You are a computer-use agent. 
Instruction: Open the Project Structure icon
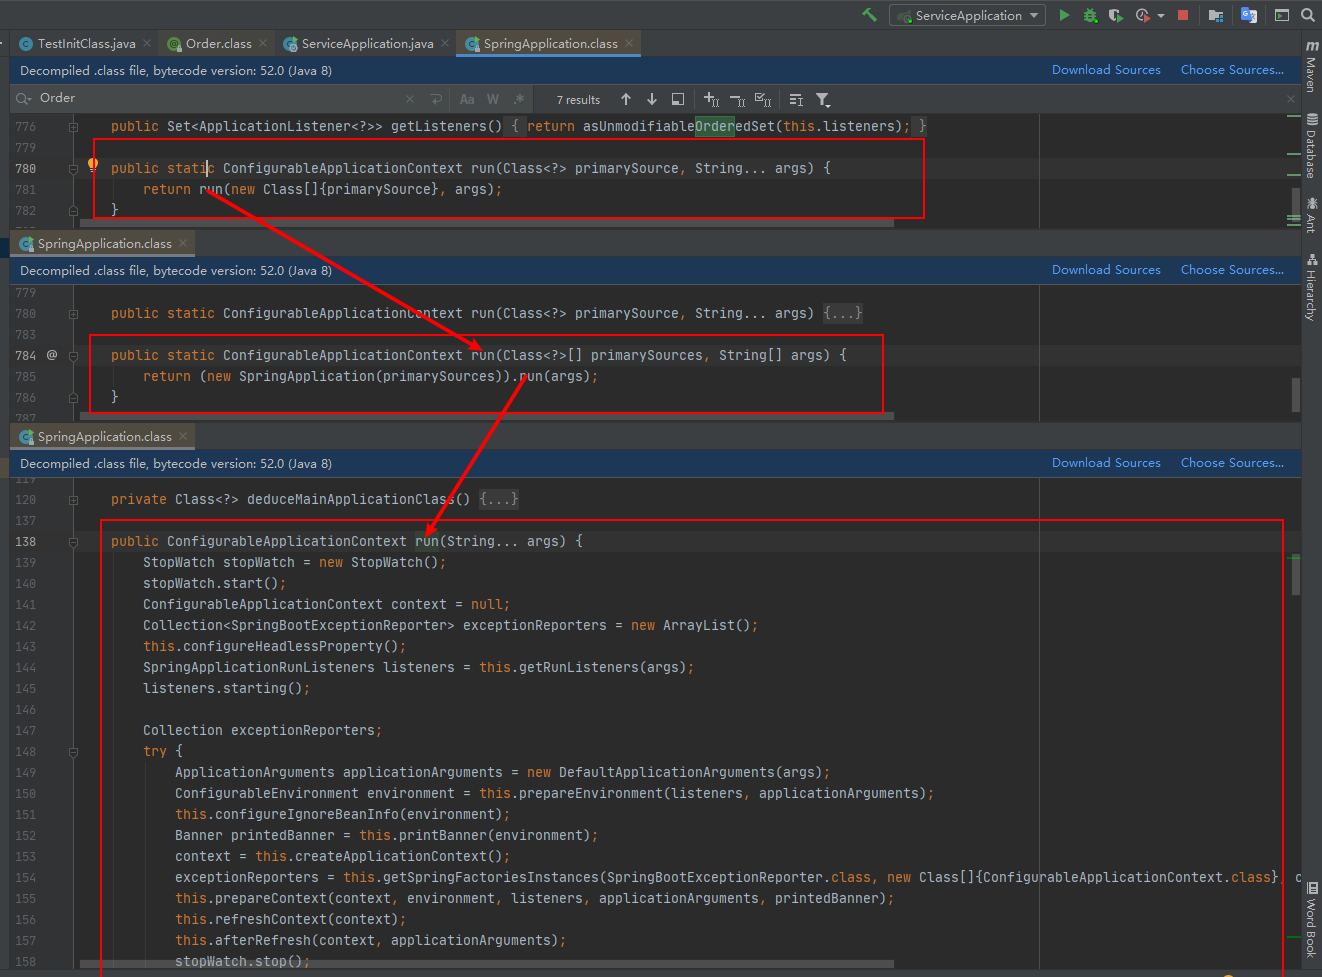pos(1216,15)
